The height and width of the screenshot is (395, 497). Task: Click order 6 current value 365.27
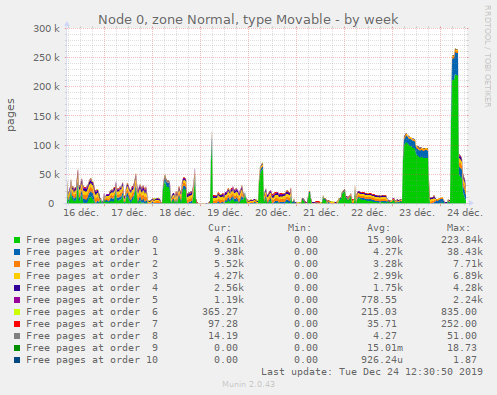(220, 312)
